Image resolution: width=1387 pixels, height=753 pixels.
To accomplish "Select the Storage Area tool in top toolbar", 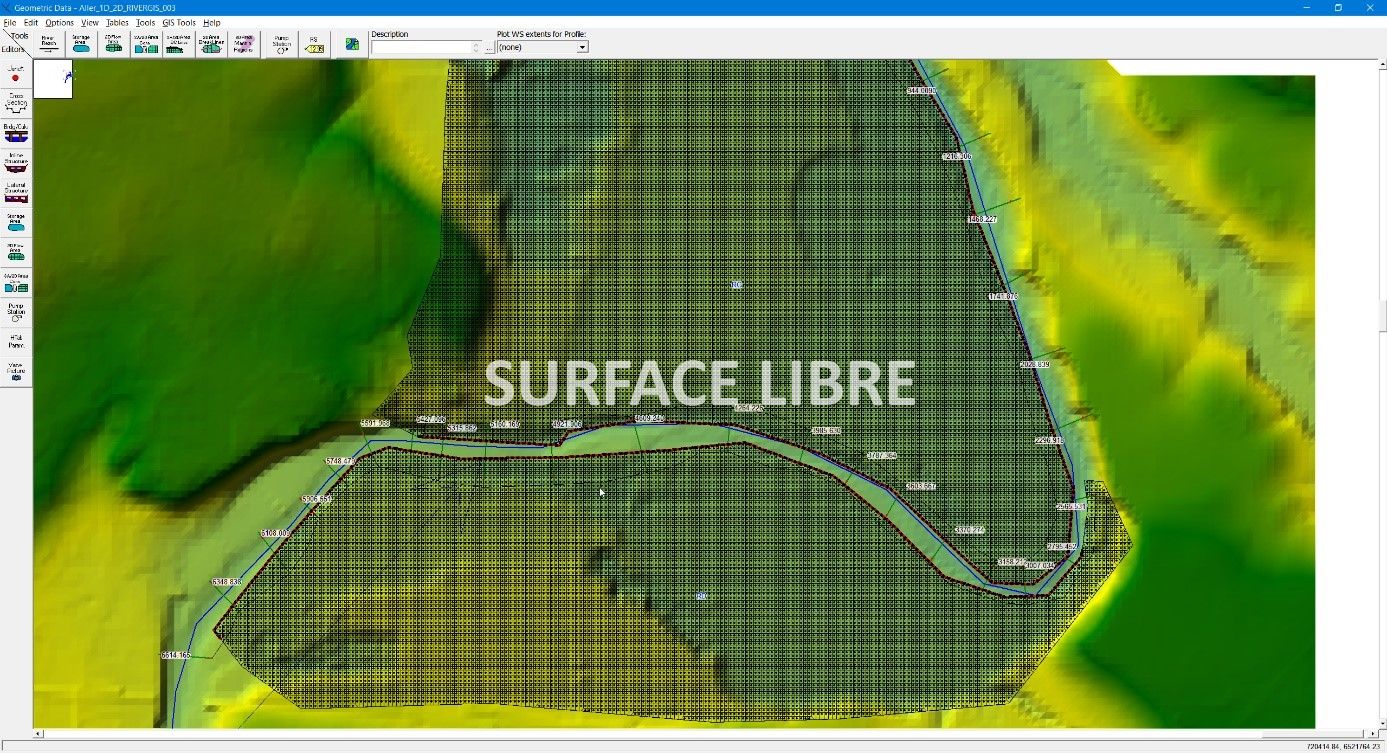I will [x=81, y=44].
